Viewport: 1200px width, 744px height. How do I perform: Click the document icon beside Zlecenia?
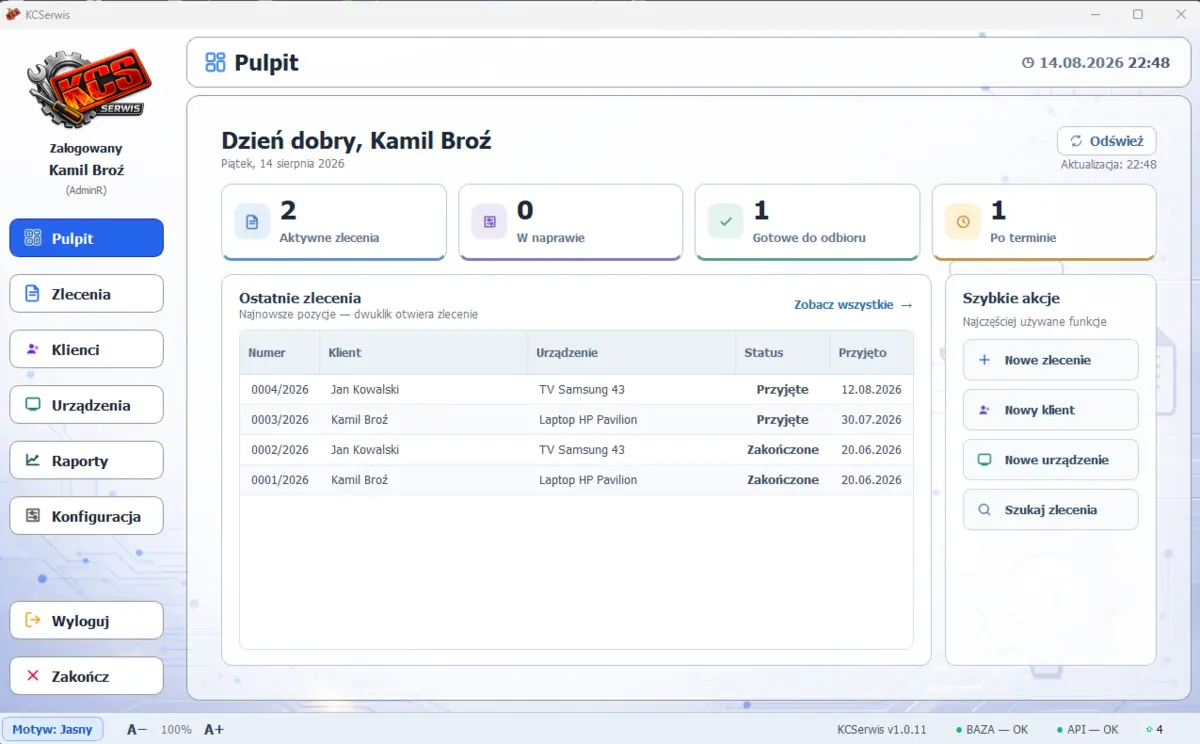(32, 294)
